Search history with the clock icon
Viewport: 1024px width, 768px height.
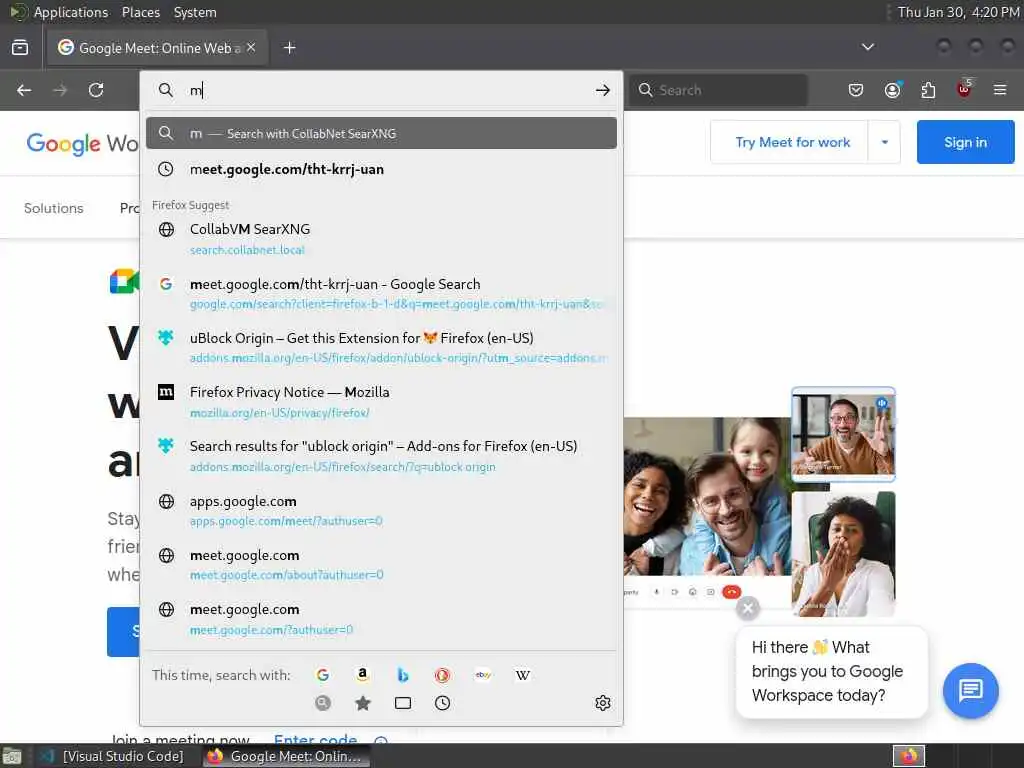tap(442, 703)
